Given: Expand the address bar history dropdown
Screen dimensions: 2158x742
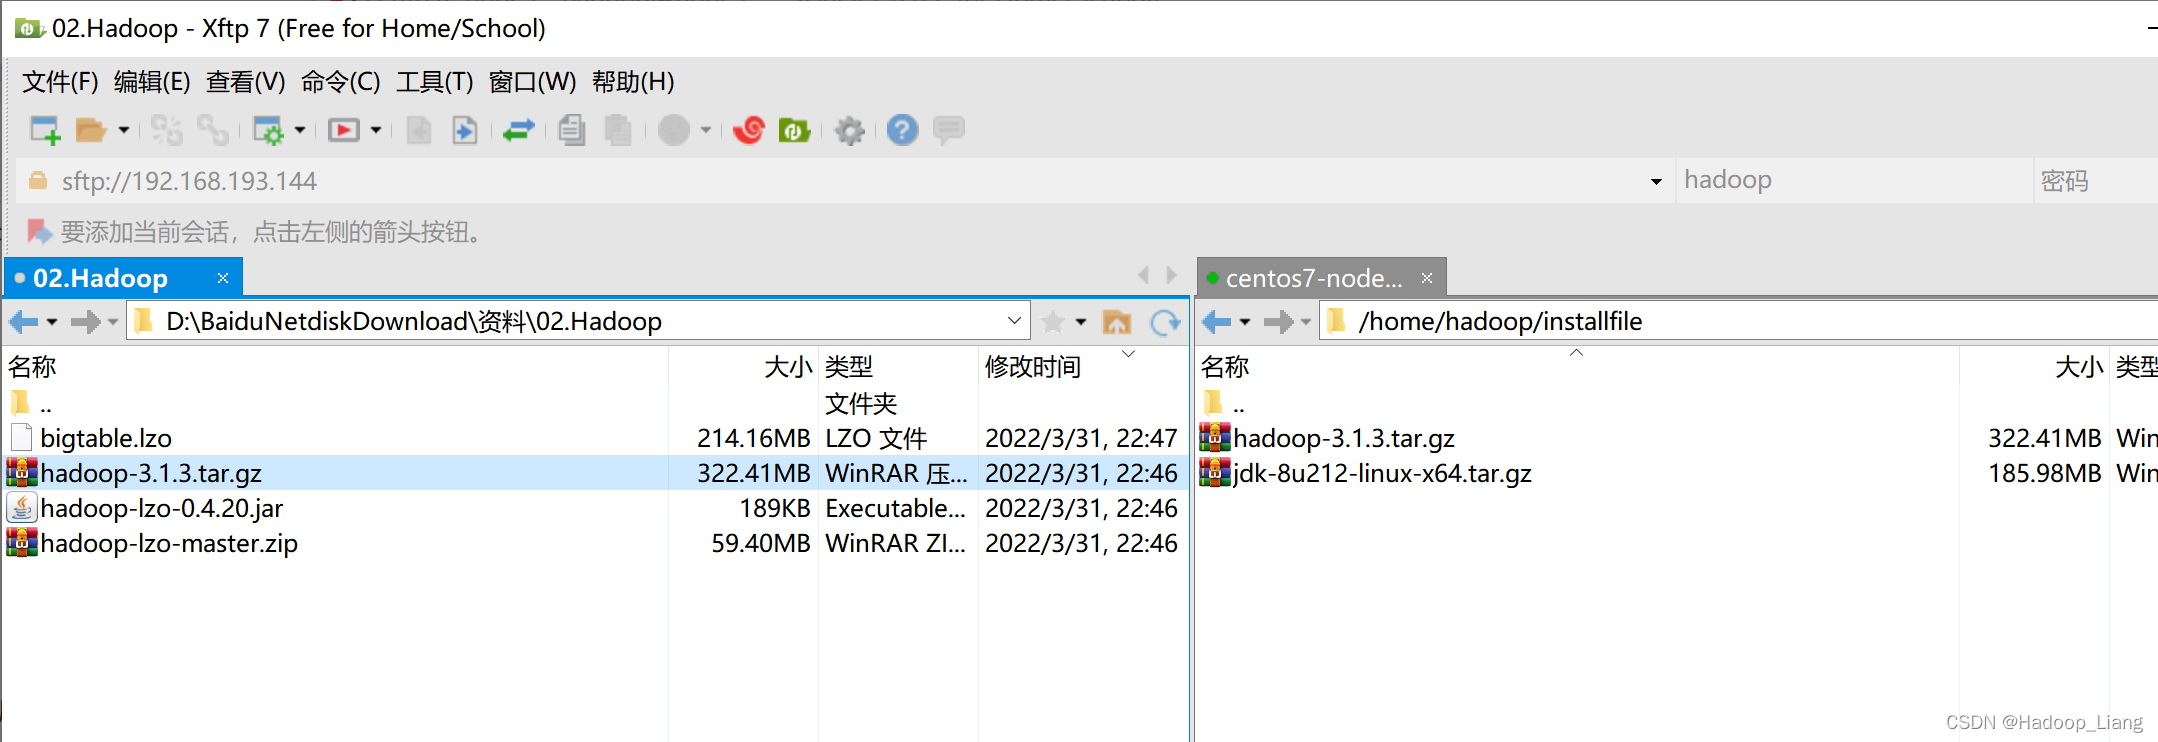Looking at the screenshot, I should [1656, 181].
